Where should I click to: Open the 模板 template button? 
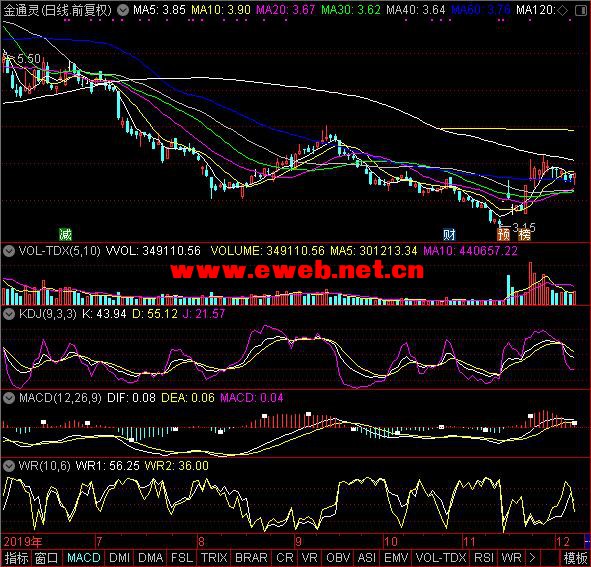point(576,558)
